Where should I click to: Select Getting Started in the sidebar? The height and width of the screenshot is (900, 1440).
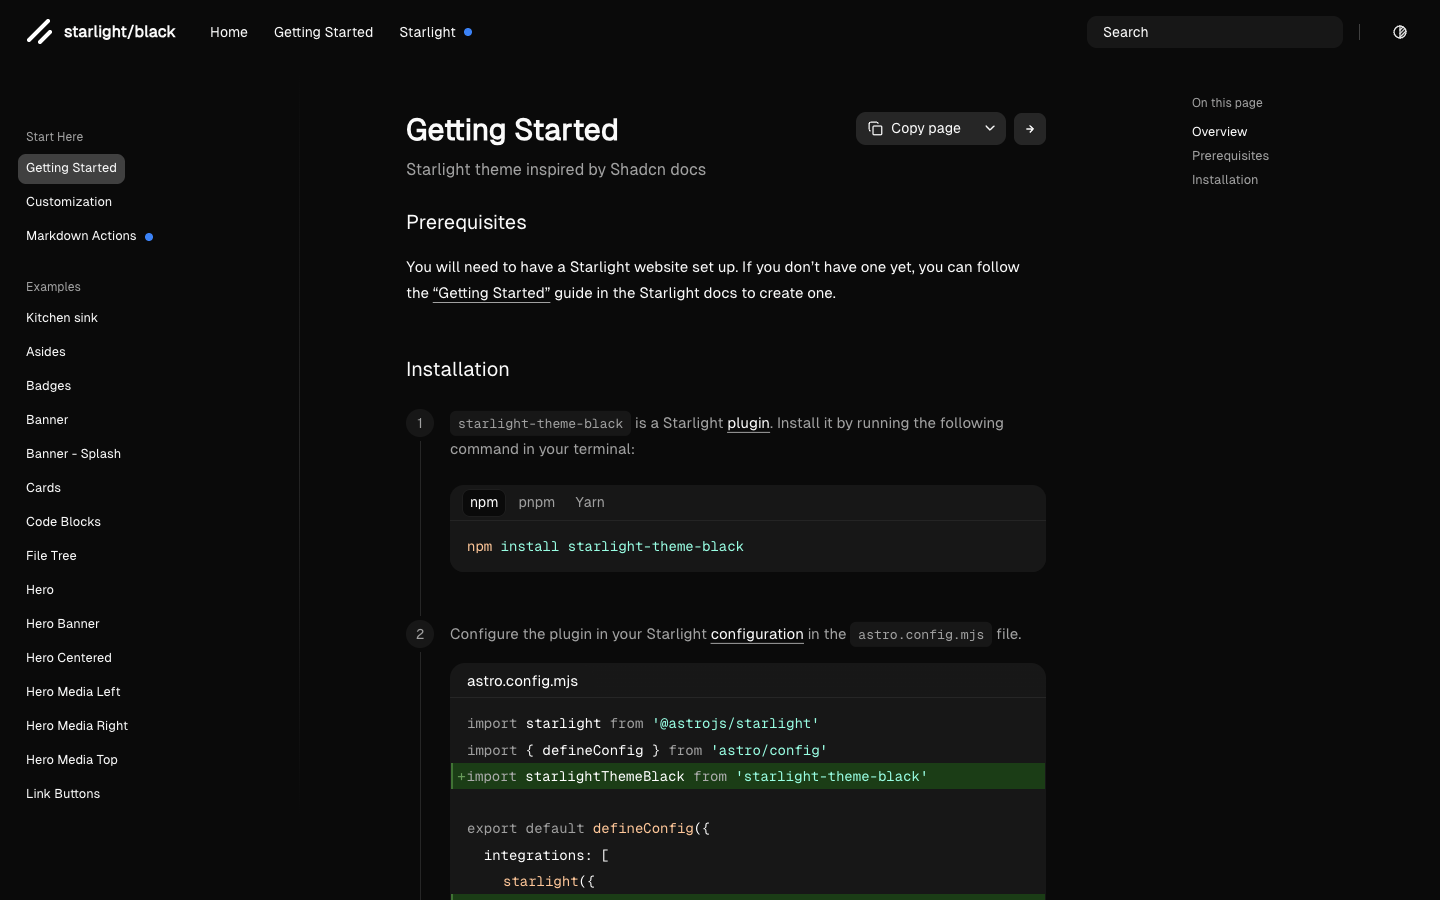pyautogui.click(x=71, y=168)
